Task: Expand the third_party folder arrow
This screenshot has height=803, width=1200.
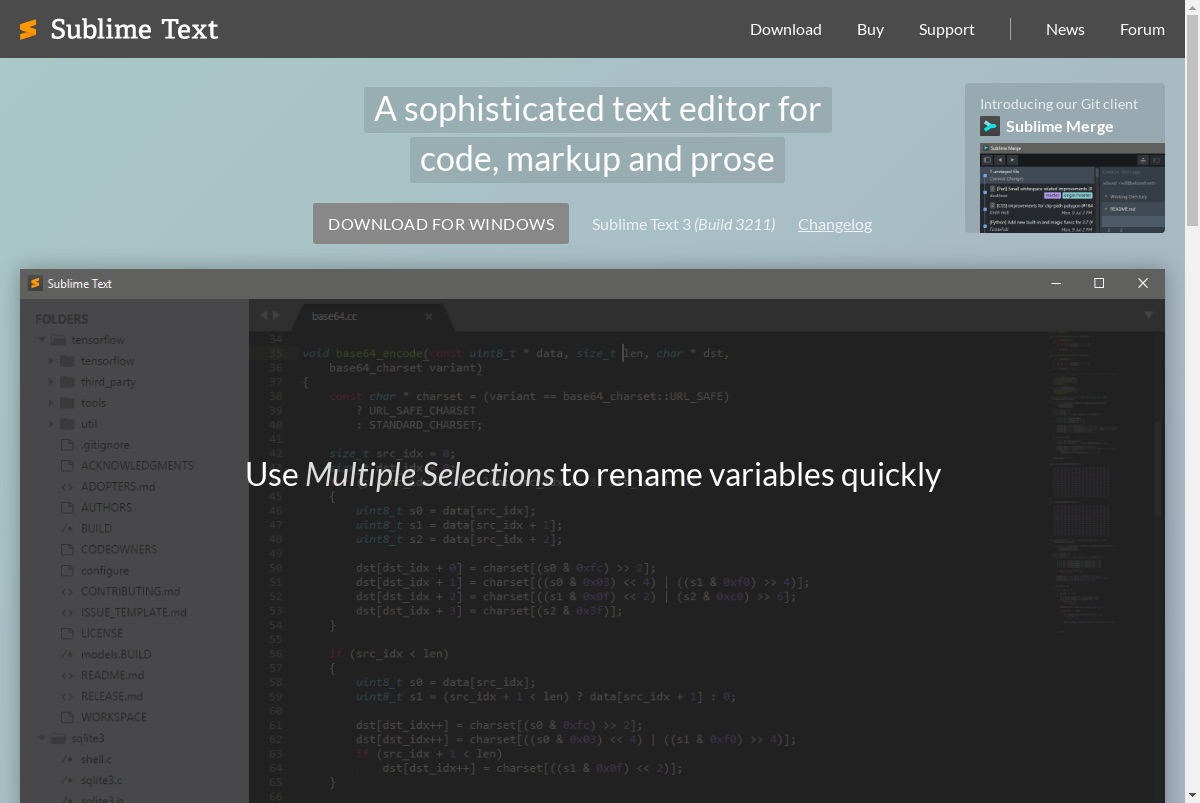Action: (x=51, y=382)
